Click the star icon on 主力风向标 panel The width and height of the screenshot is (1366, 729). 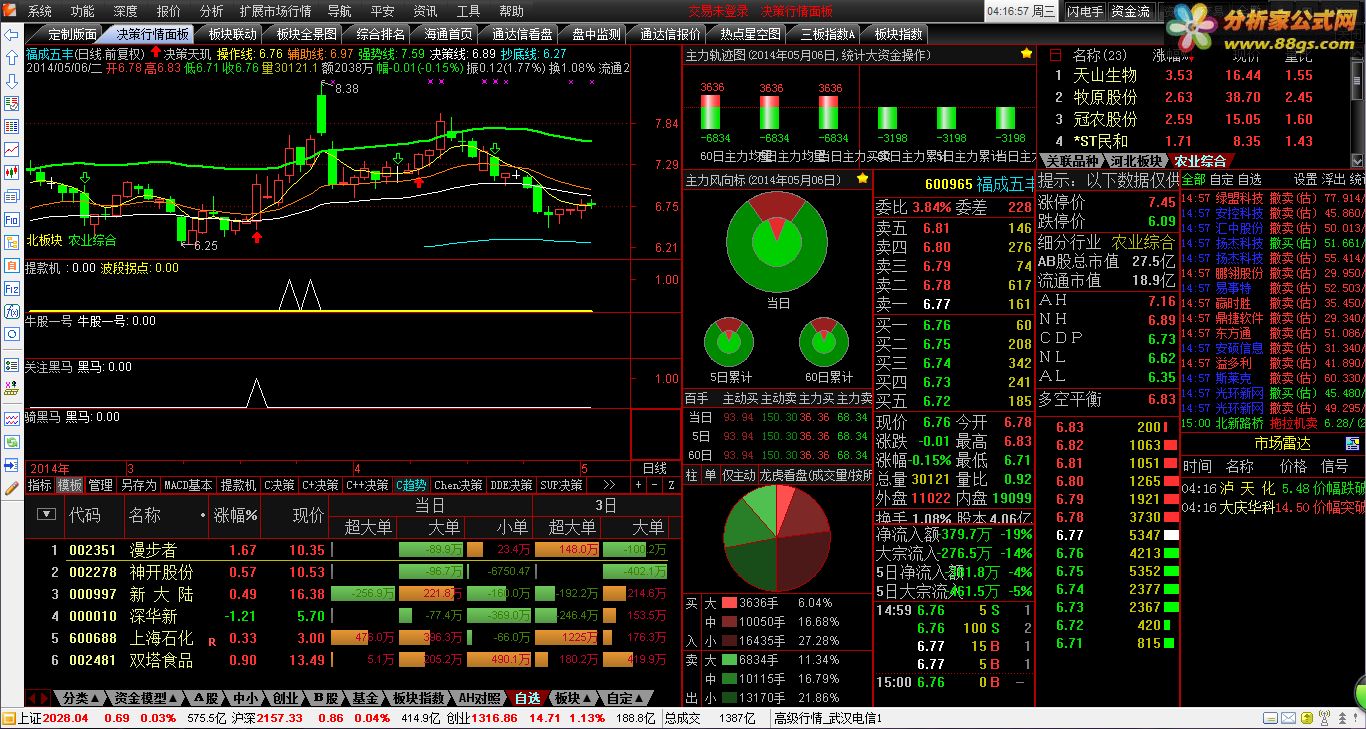863,179
